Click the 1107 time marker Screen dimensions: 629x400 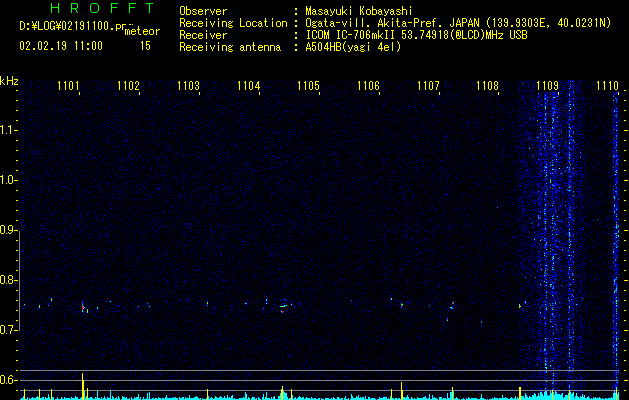(428, 85)
